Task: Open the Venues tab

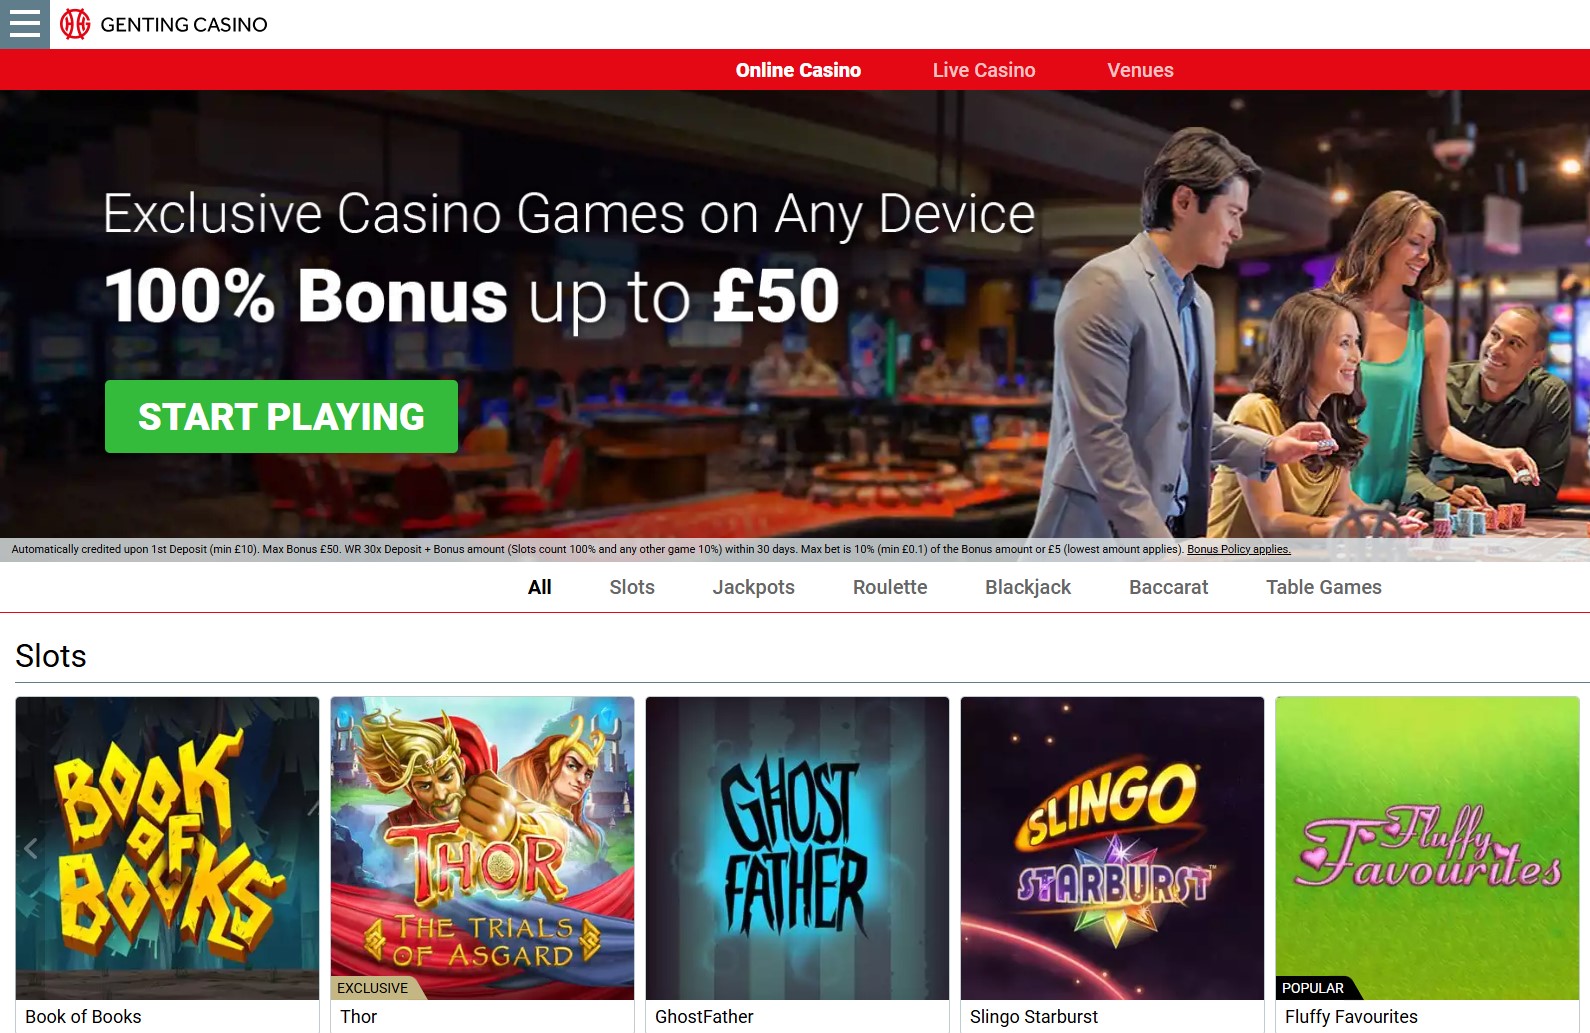Action: pyautogui.click(x=1140, y=70)
